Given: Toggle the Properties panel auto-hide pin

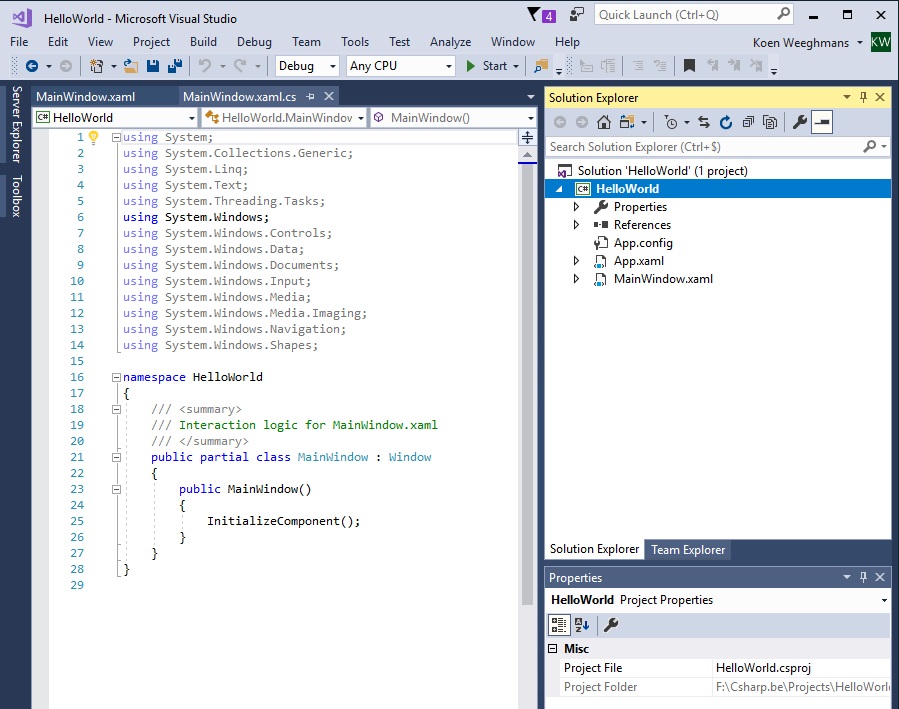Looking at the screenshot, I should tap(863, 577).
